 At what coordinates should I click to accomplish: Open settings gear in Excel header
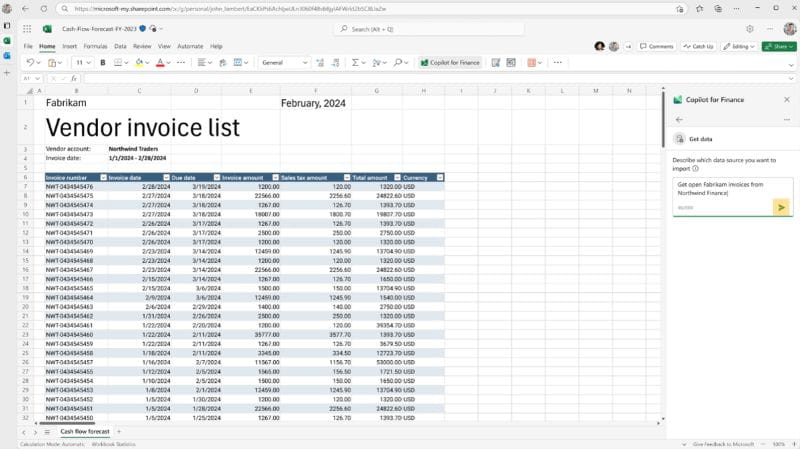pos(749,29)
